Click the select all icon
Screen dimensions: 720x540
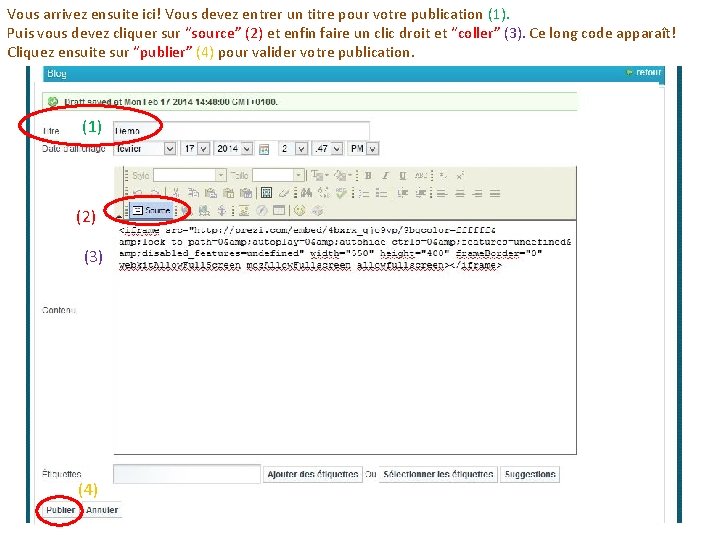[265, 193]
